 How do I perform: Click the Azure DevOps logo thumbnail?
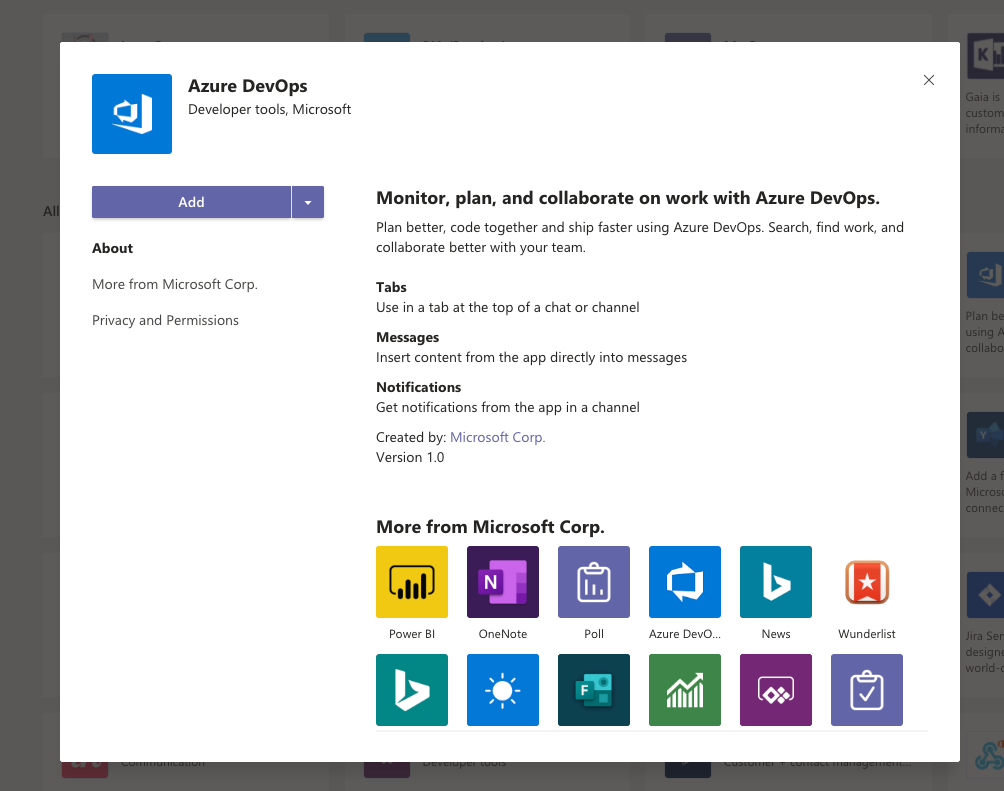point(131,114)
